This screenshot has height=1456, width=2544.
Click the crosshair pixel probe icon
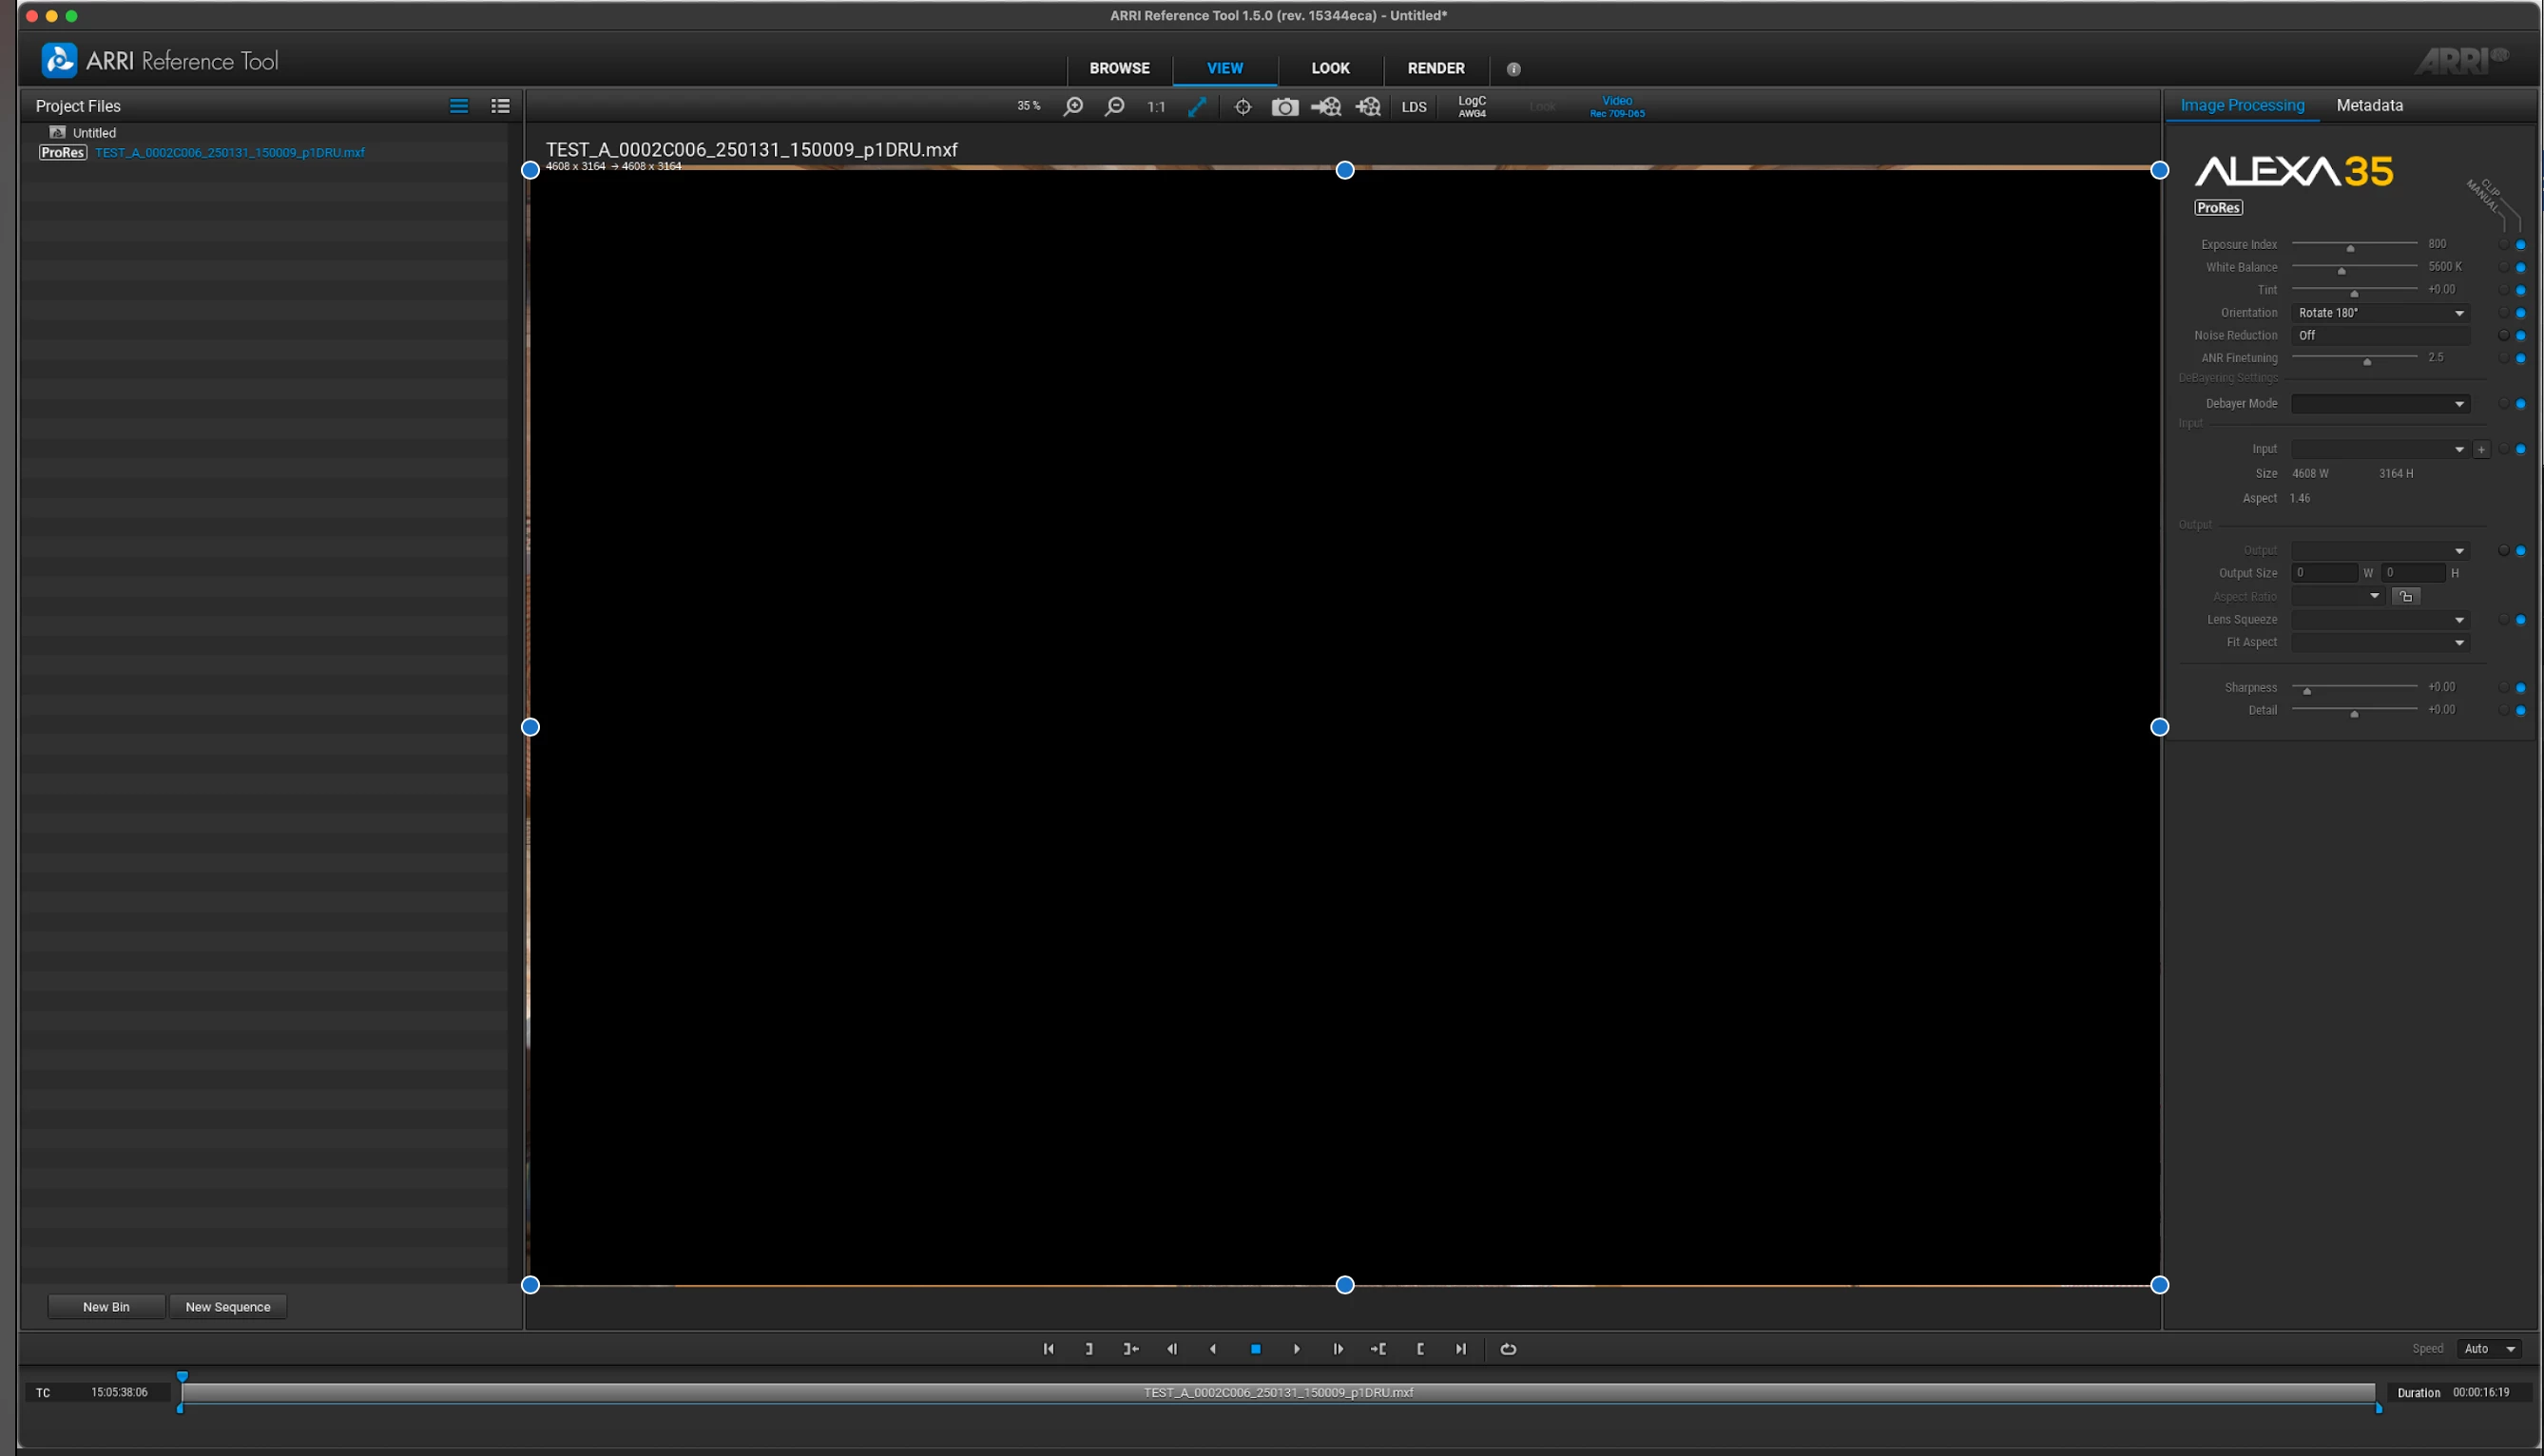point(1242,106)
